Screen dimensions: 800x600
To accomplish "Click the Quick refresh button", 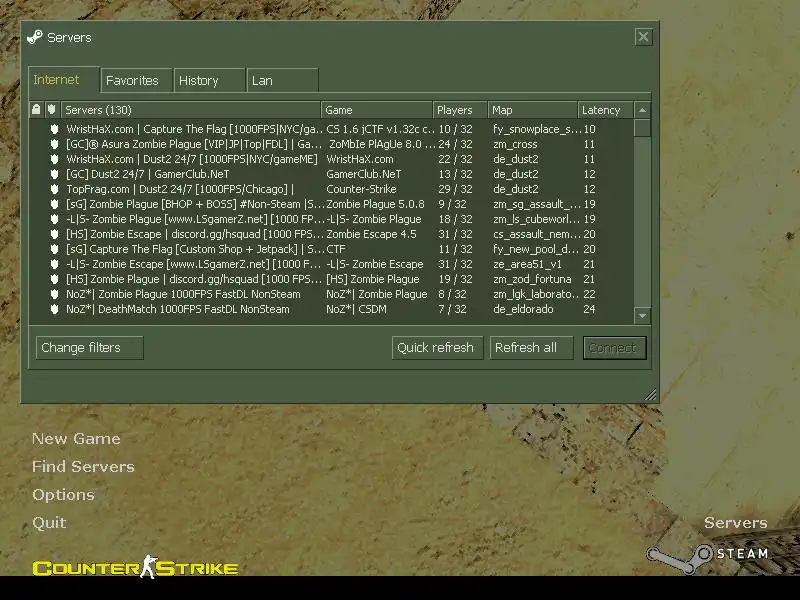I will tap(437, 347).
